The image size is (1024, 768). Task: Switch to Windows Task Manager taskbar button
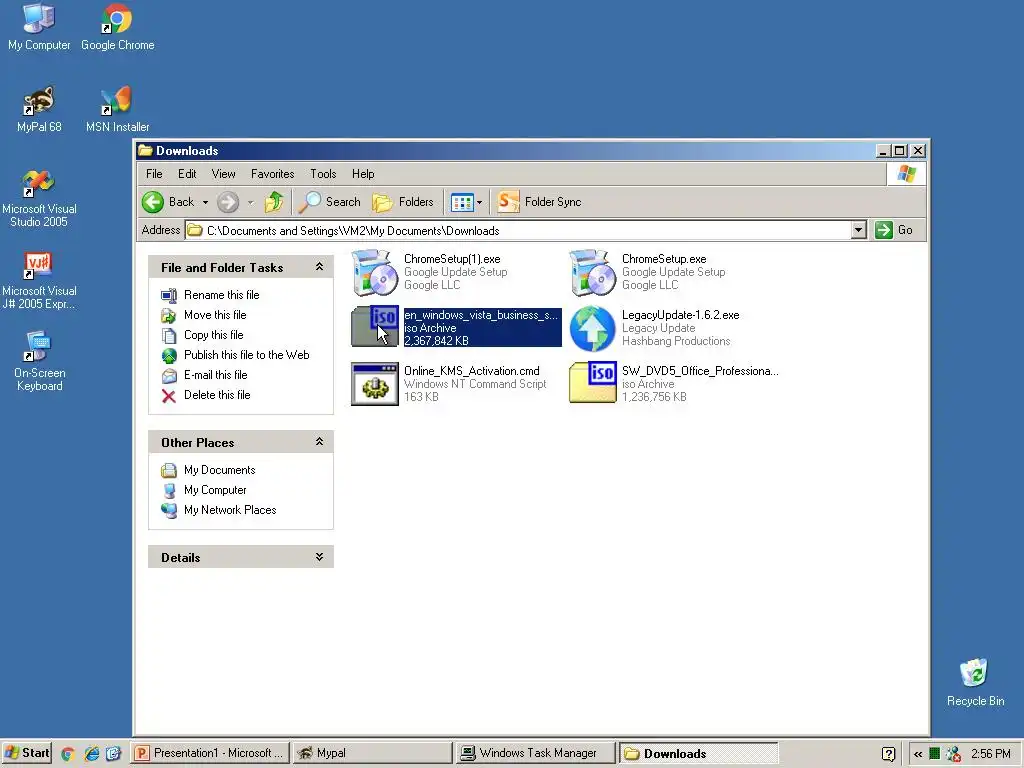tap(536, 754)
